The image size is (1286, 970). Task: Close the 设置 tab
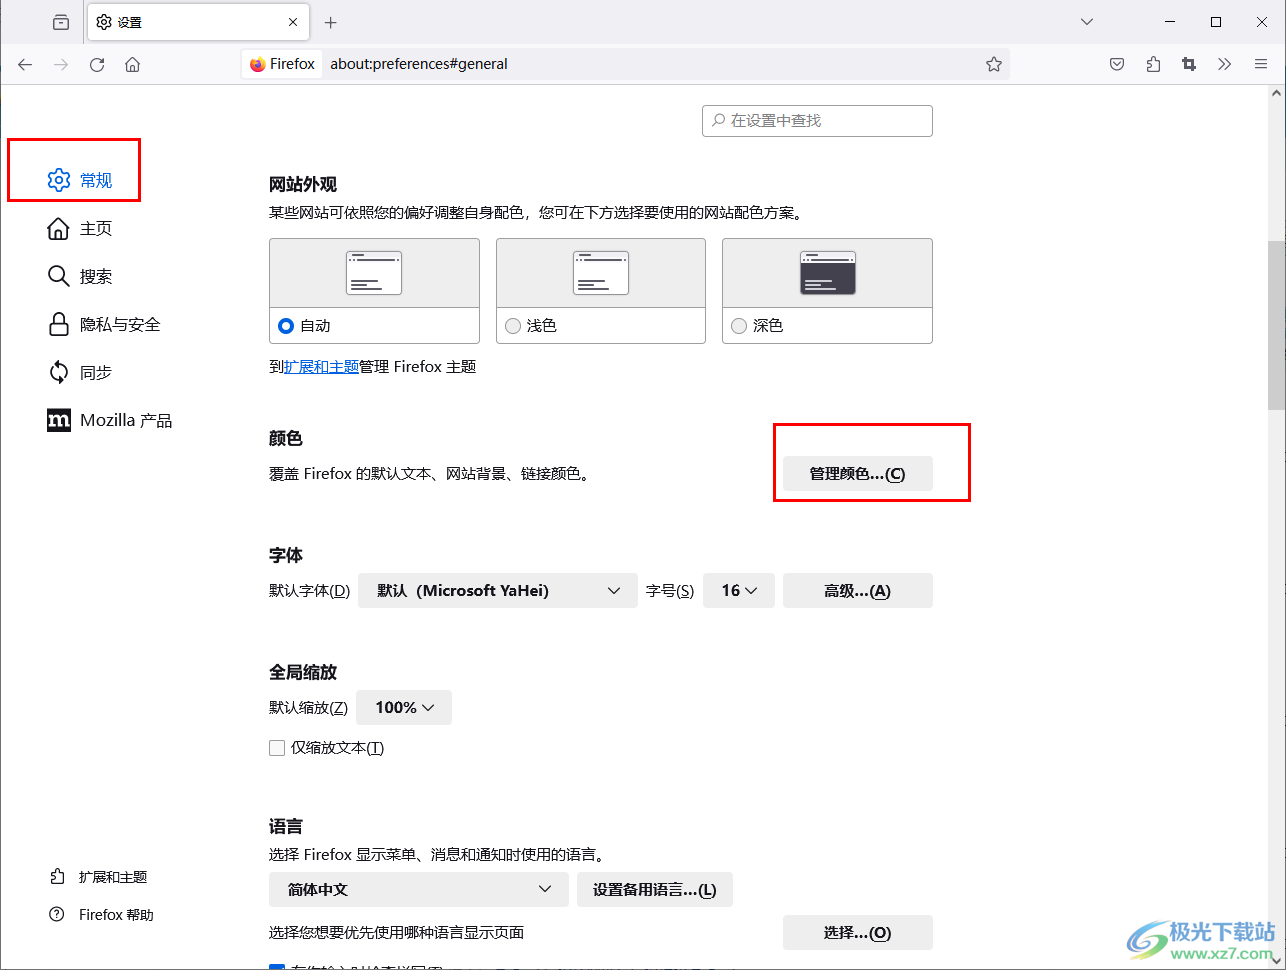293,22
